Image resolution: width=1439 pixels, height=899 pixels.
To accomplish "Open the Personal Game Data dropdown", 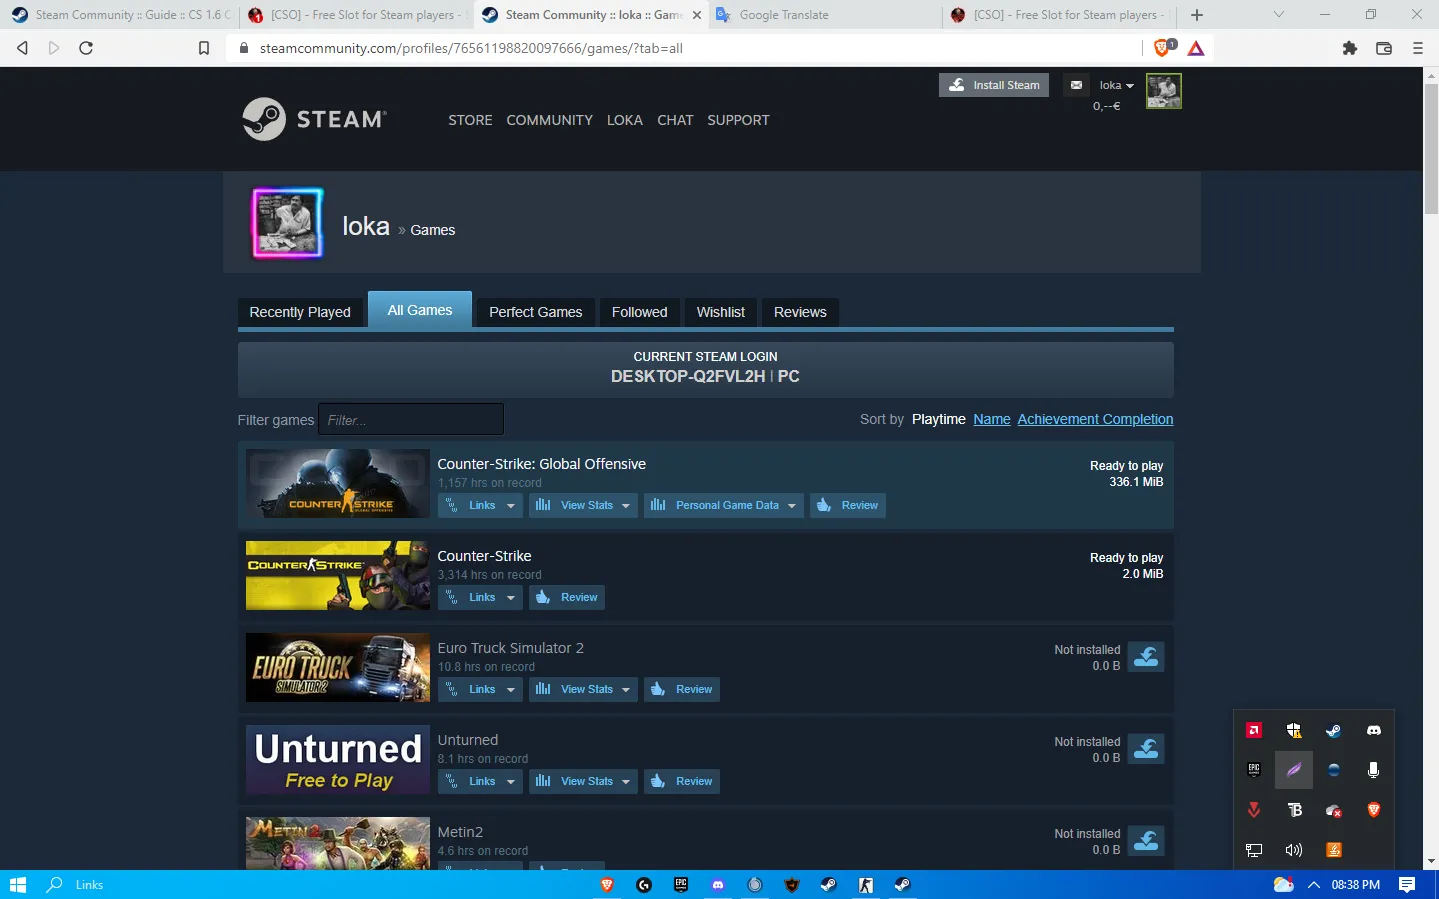I will (723, 505).
